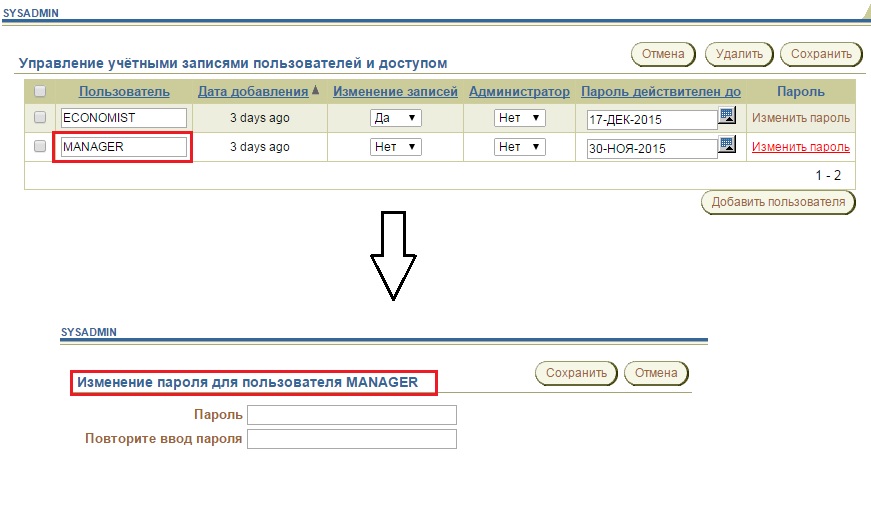Screen dimensions: 871x511
Task: Click the Удалить button
Action: pos(739,54)
